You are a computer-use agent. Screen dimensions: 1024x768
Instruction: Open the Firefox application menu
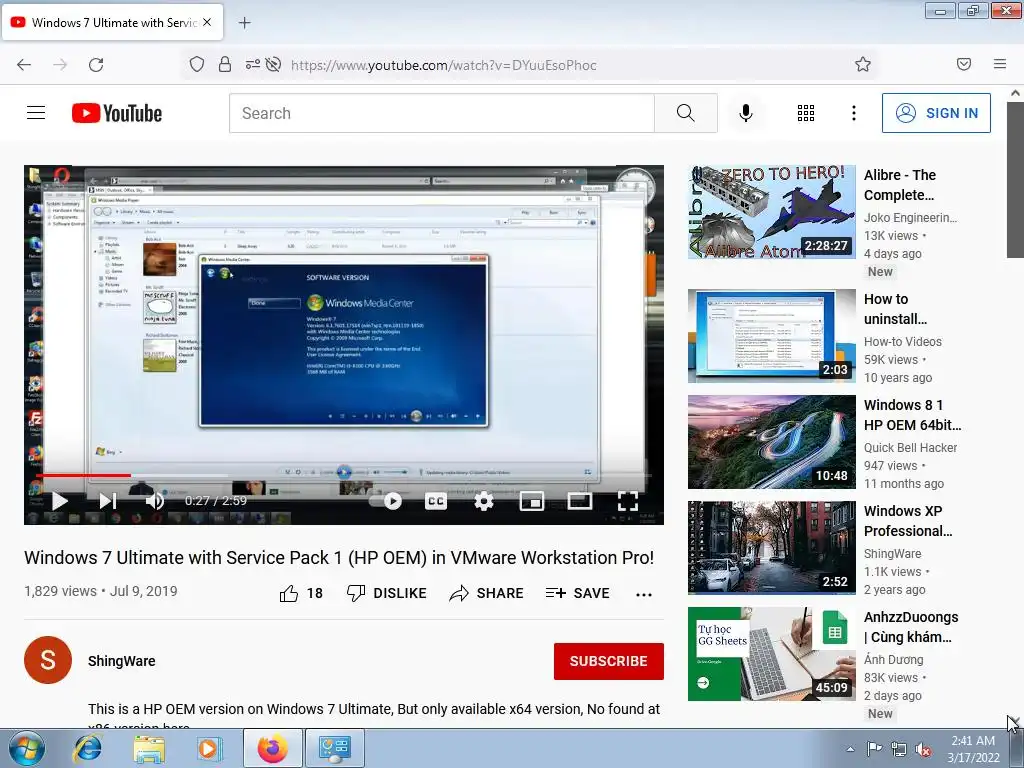1000,64
